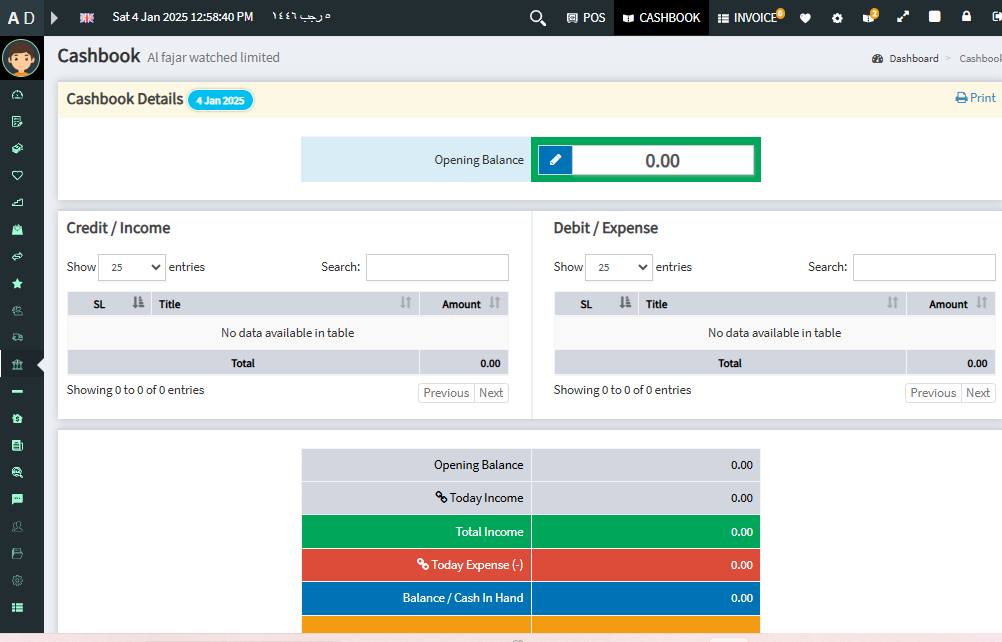
Task: Toggle fullscreen with the expand arrows icon
Action: (902, 17)
